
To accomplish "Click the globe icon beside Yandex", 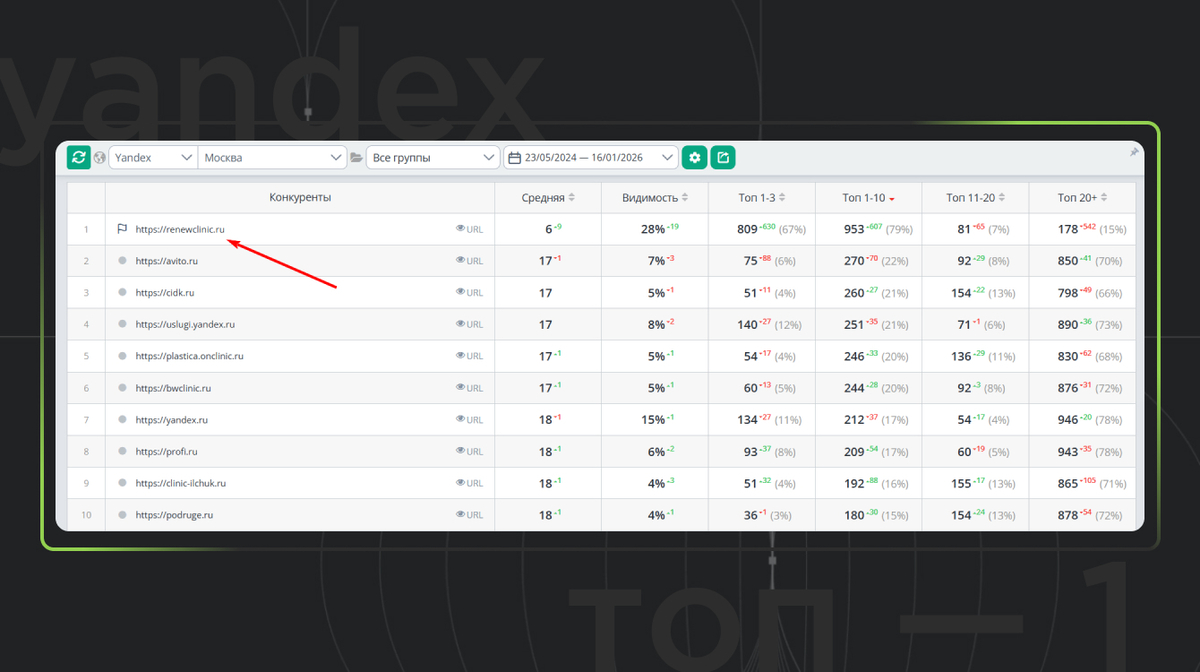I will click(x=100, y=158).
